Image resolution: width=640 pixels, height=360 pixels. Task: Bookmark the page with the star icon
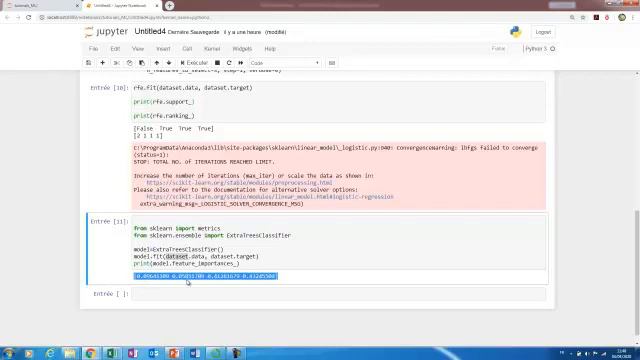(x=583, y=18)
